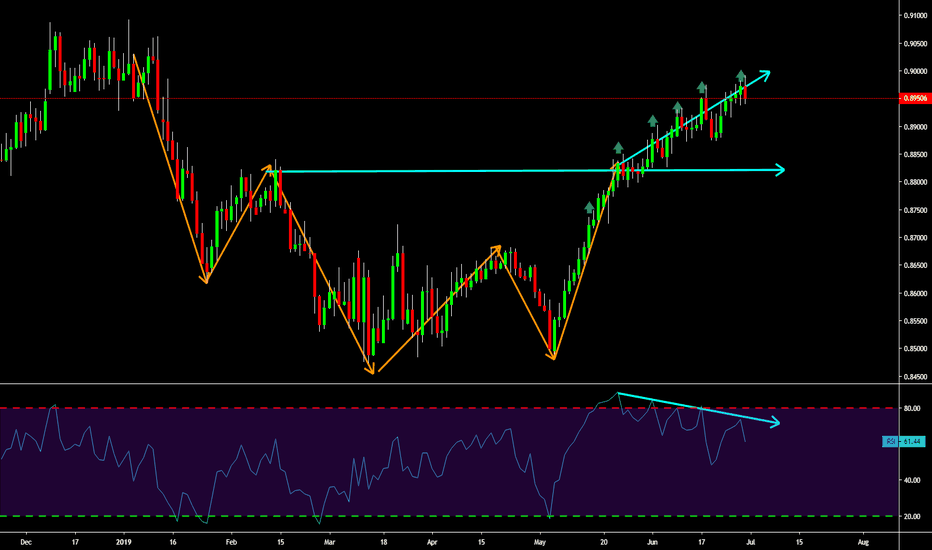Click the 0.85500 price axis label
The image size is (932, 550).
coord(915,321)
